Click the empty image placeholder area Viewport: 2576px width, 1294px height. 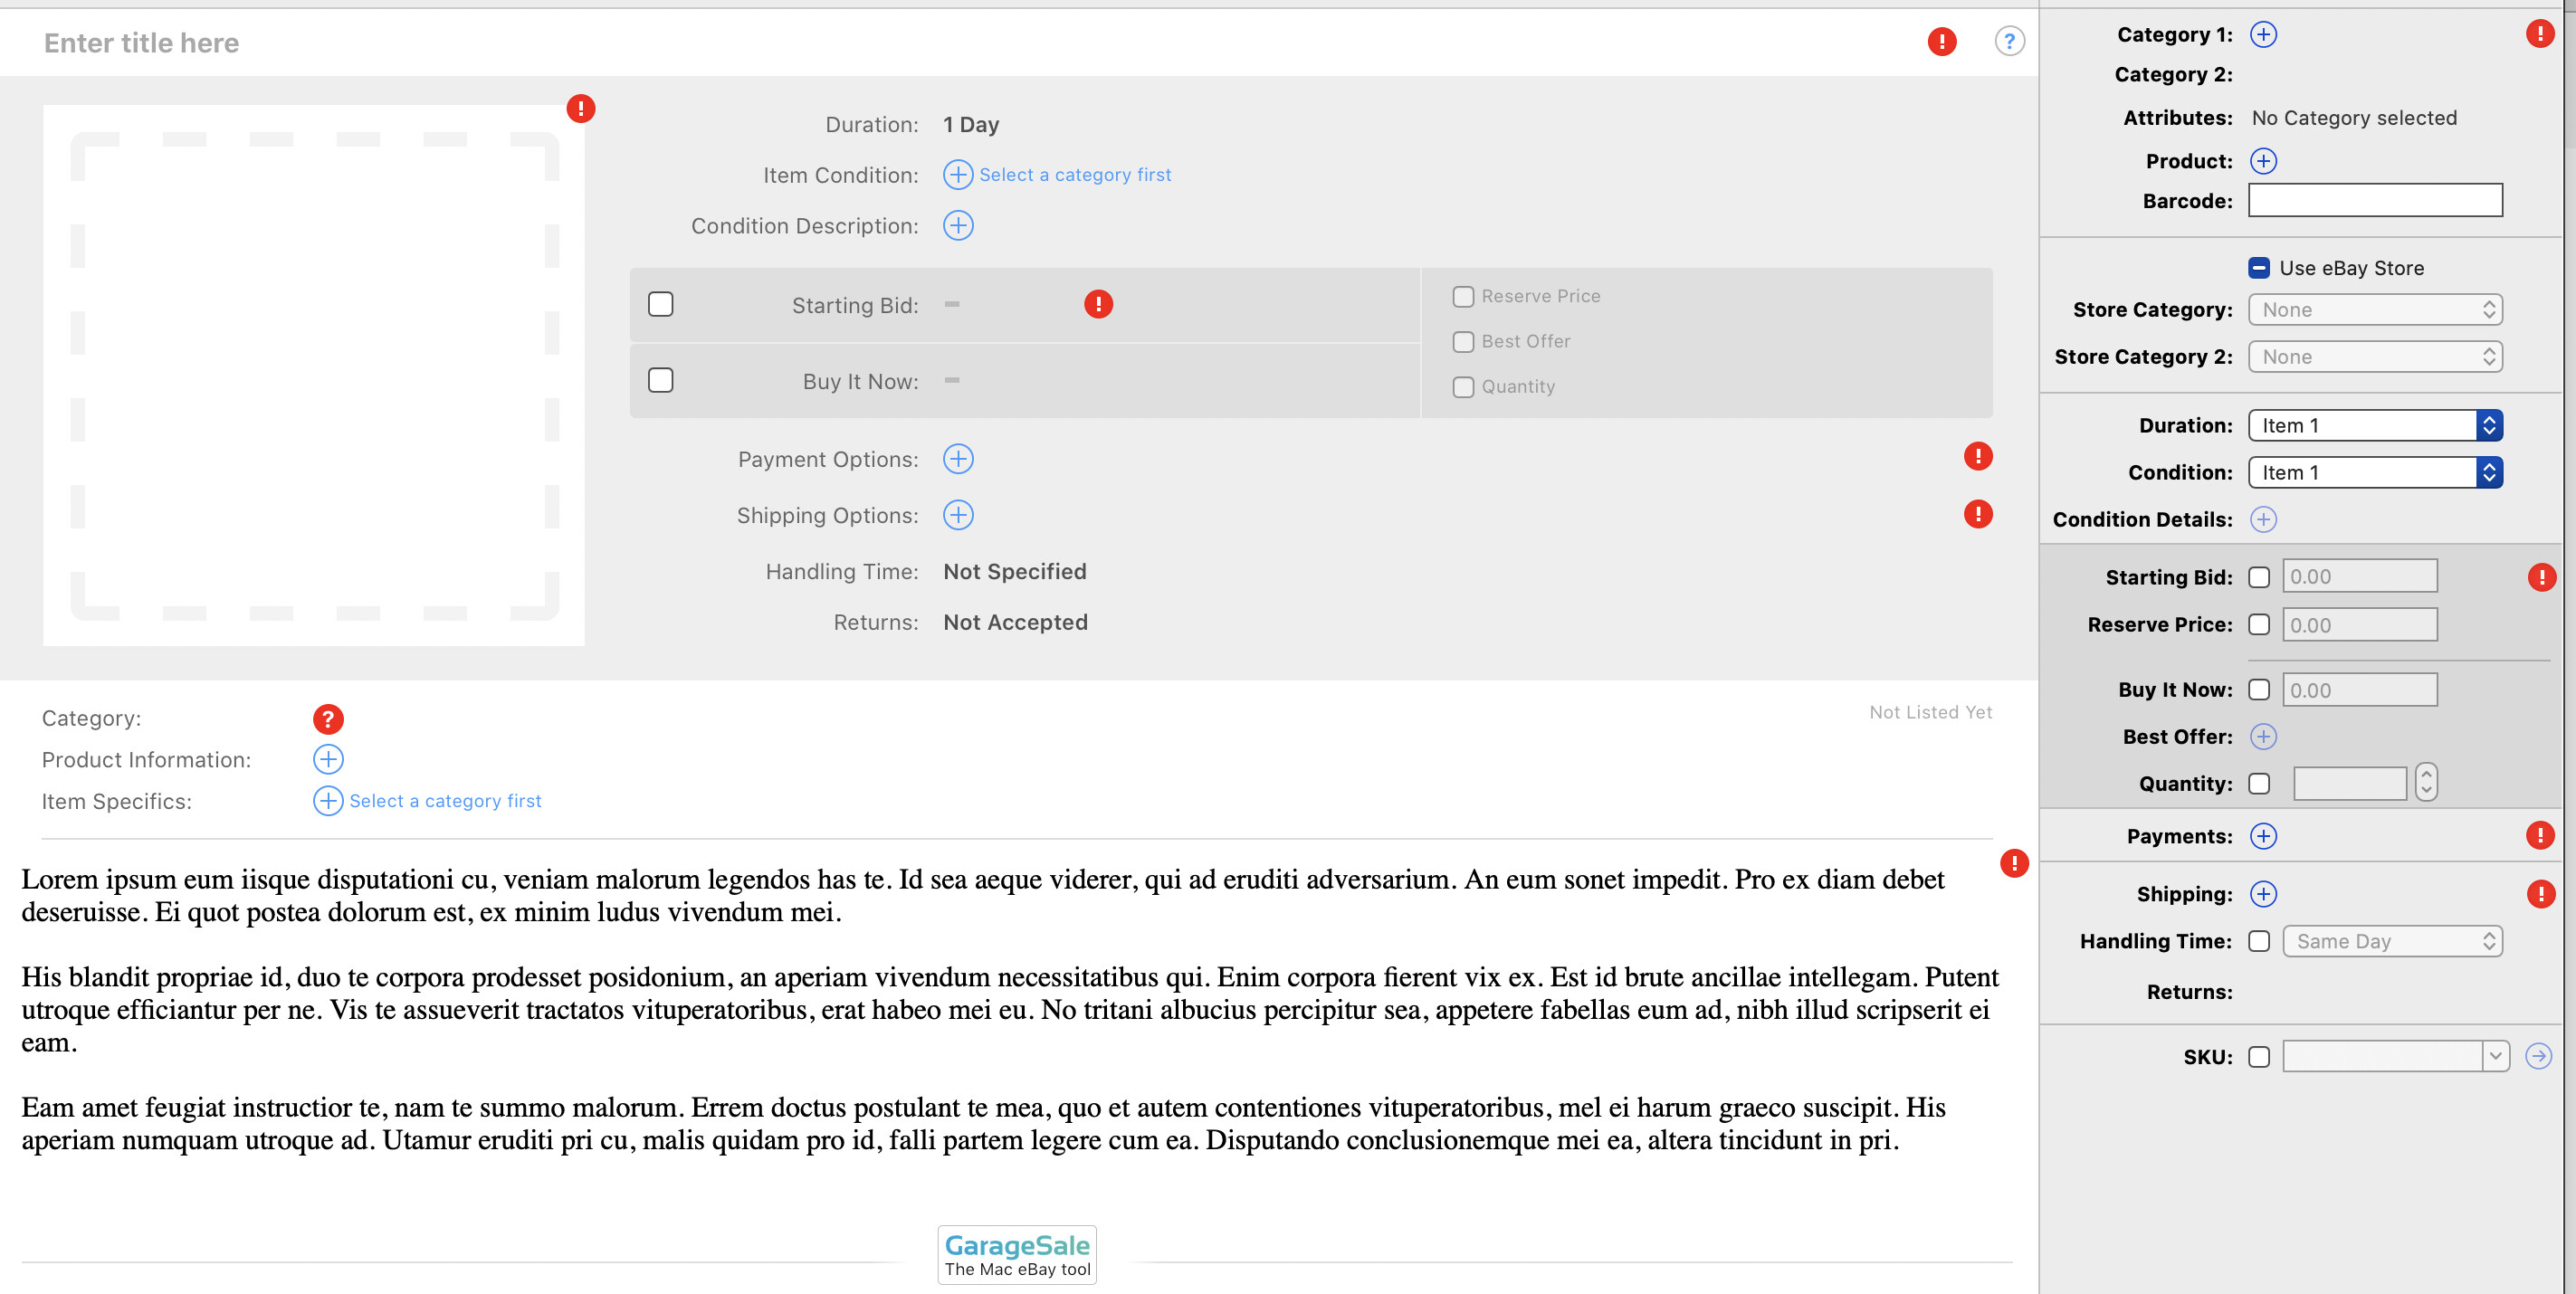[314, 376]
